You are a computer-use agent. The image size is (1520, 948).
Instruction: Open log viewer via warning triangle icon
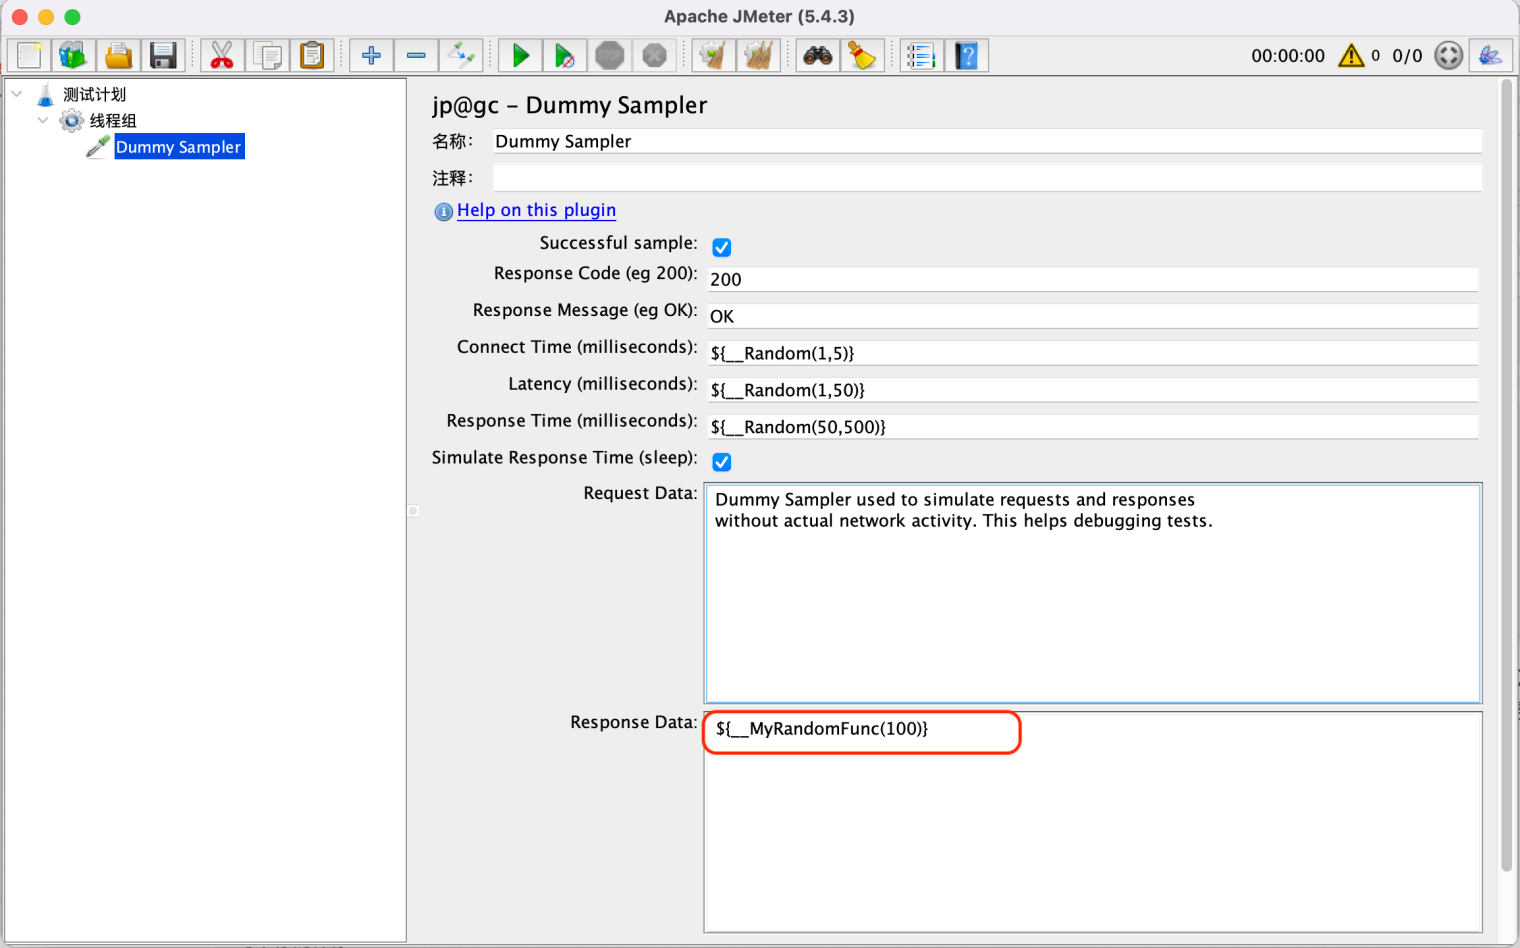(x=1351, y=55)
